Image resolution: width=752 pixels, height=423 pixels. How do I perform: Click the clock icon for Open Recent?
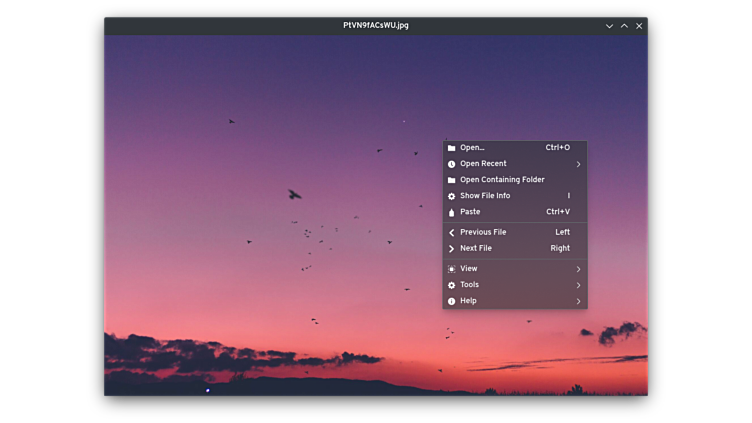[x=452, y=164]
